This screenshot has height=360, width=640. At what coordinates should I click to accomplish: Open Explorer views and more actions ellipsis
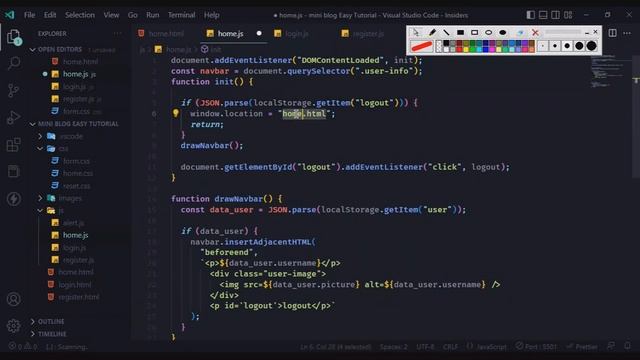coord(118,33)
